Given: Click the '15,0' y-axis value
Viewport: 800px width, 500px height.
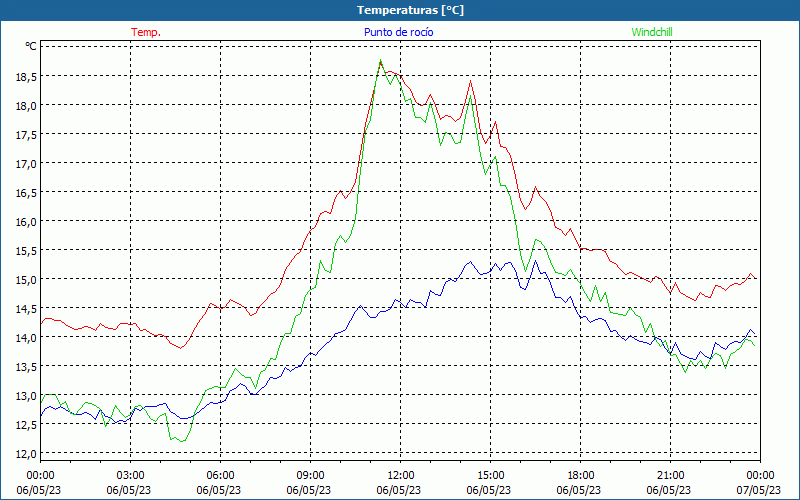Looking at the screenshot, I should [26, 279].
